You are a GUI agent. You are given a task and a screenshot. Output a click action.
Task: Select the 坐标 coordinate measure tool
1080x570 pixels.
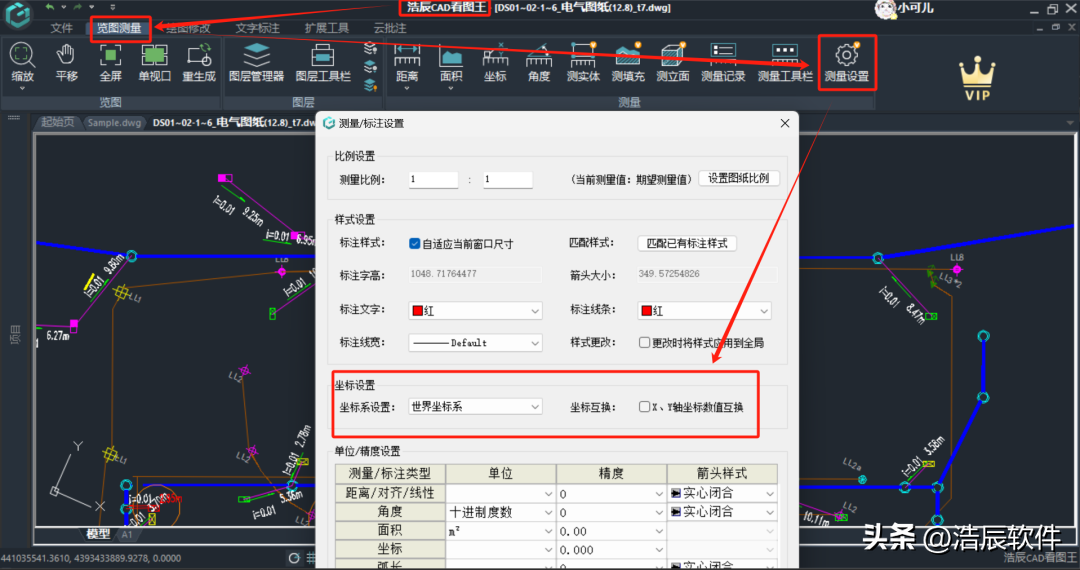(495, 62)
